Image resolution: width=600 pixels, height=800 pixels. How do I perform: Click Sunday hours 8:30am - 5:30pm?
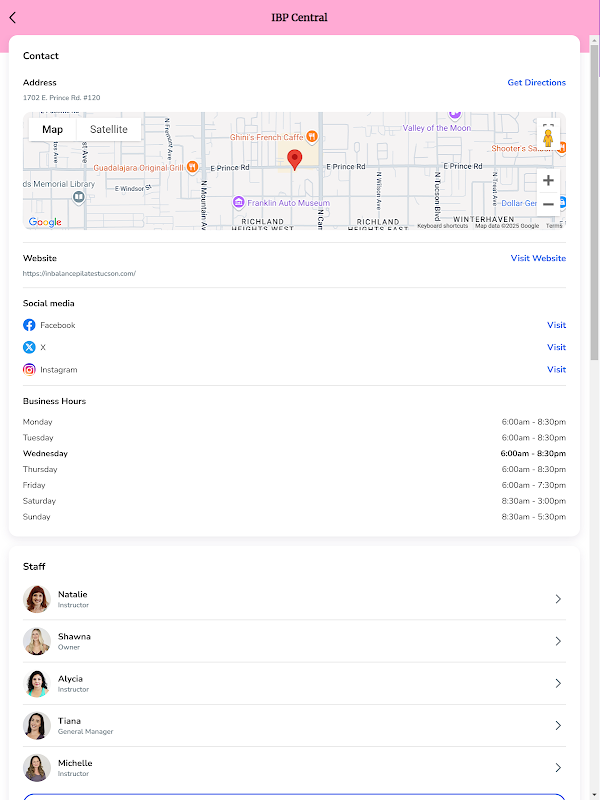coord(534,517)
